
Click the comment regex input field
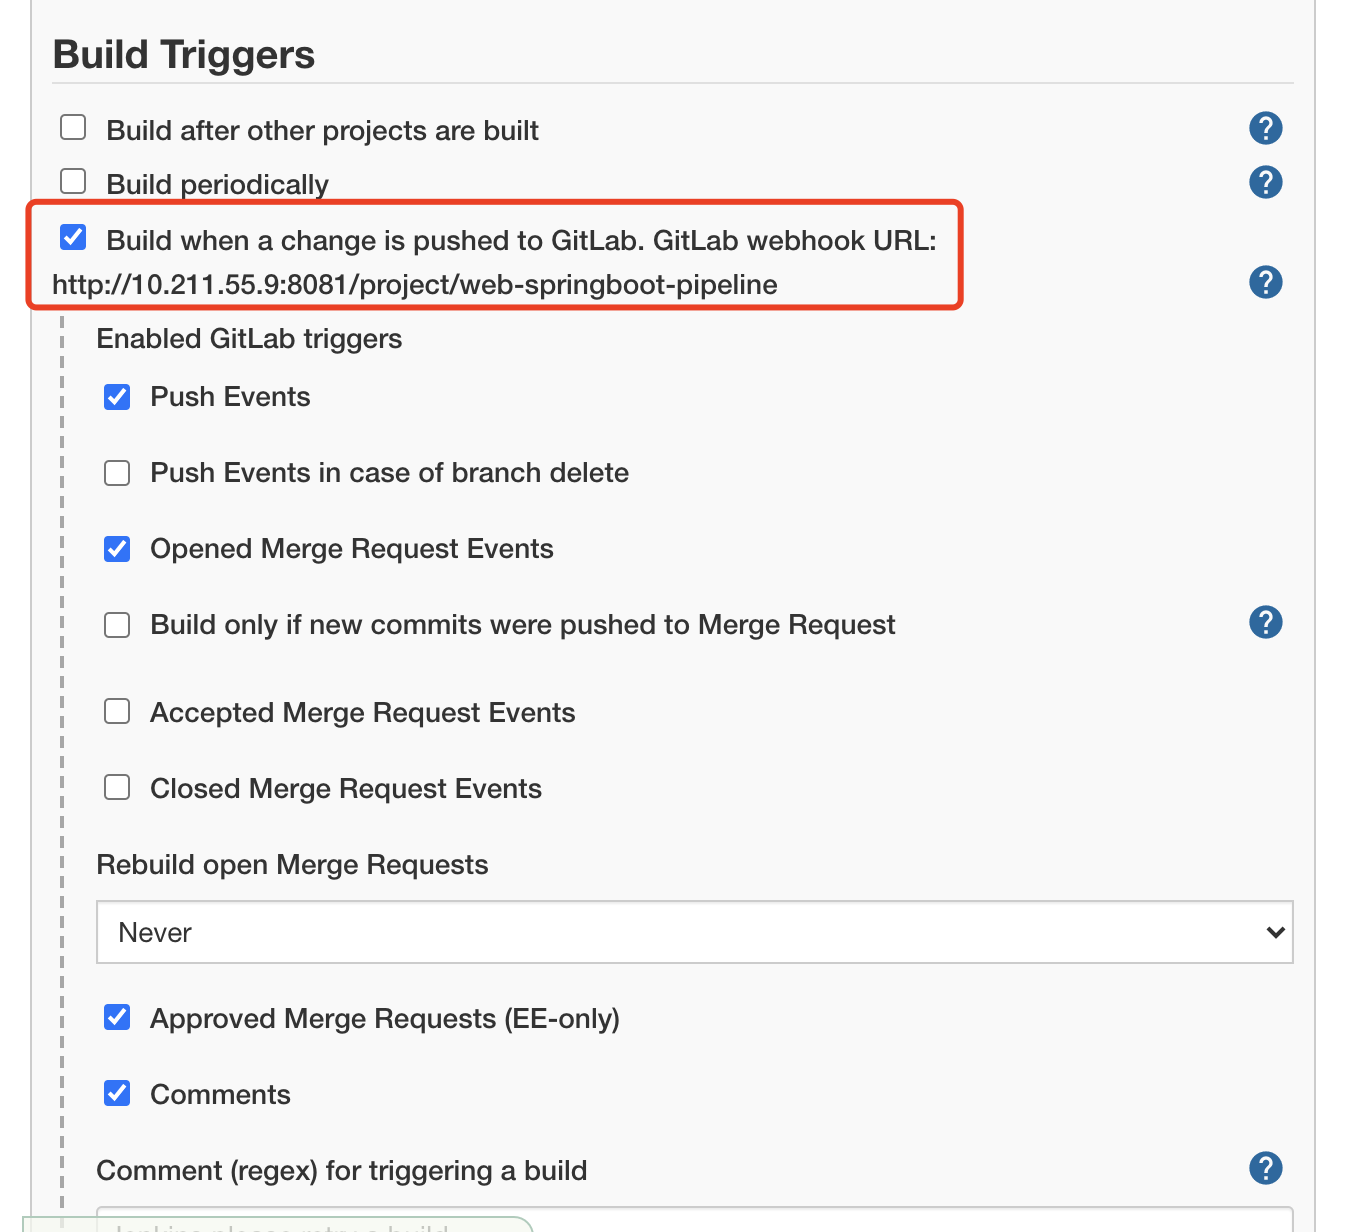point(694,1220)
